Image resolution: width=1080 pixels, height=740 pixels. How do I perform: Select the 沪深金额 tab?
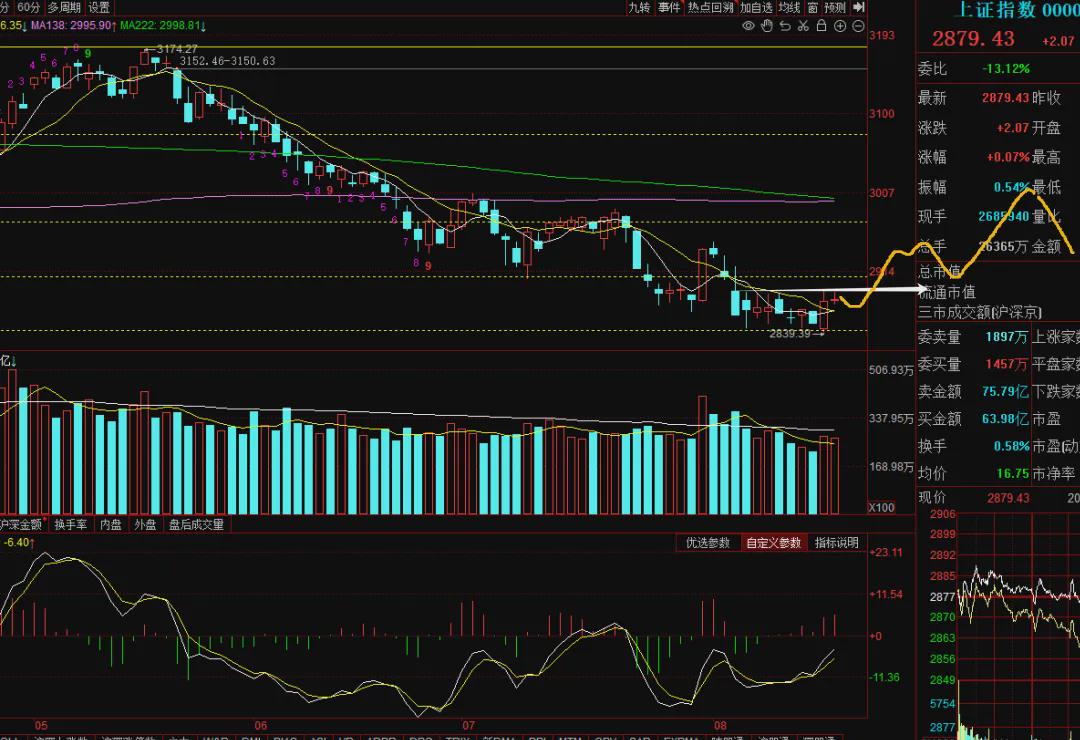click(22, 524)
